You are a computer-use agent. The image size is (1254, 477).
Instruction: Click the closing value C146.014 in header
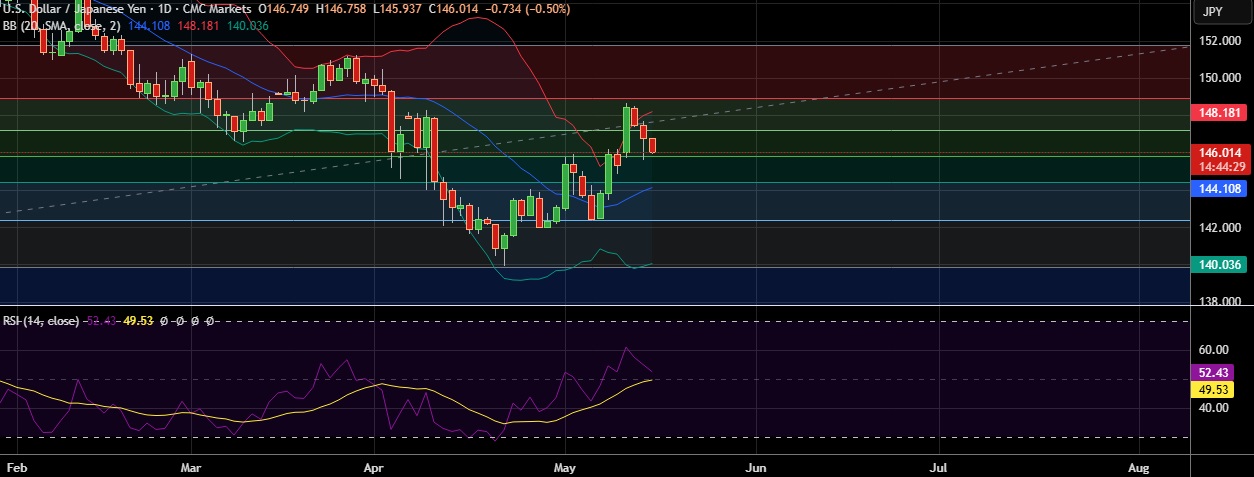tap(454, 7)
